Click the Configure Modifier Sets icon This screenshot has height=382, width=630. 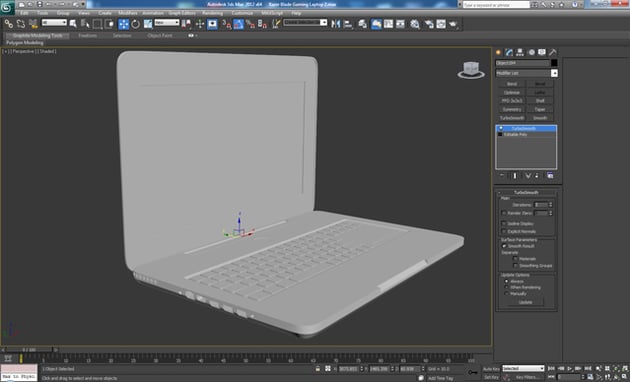(x=550, y=176)
